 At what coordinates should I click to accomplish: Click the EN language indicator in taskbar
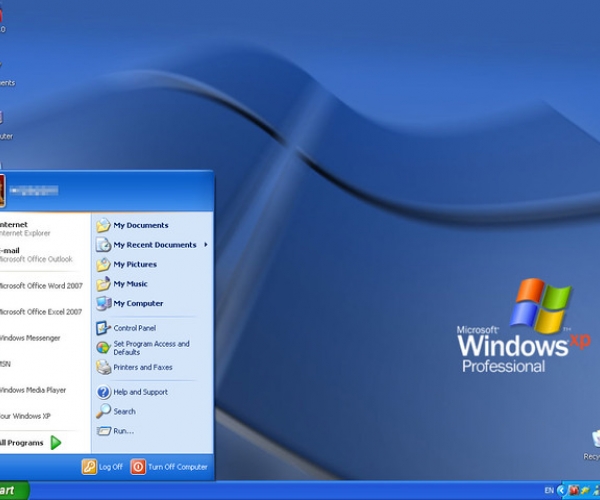click(549, 490)
